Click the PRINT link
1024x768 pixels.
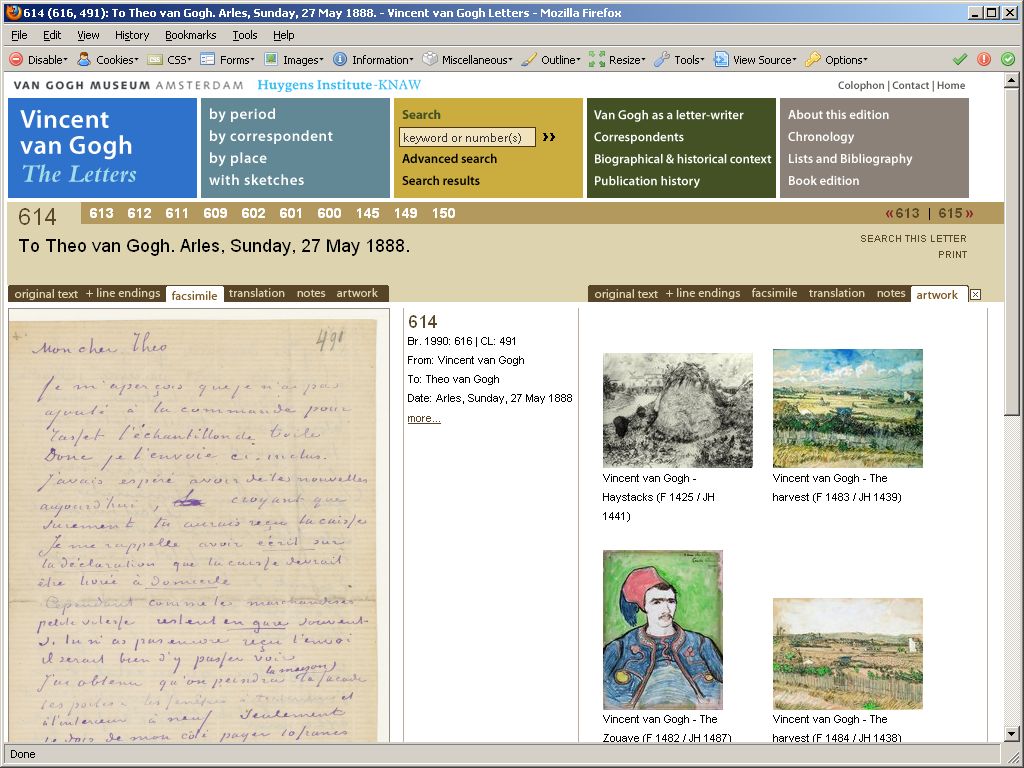[x=952, y=255]
